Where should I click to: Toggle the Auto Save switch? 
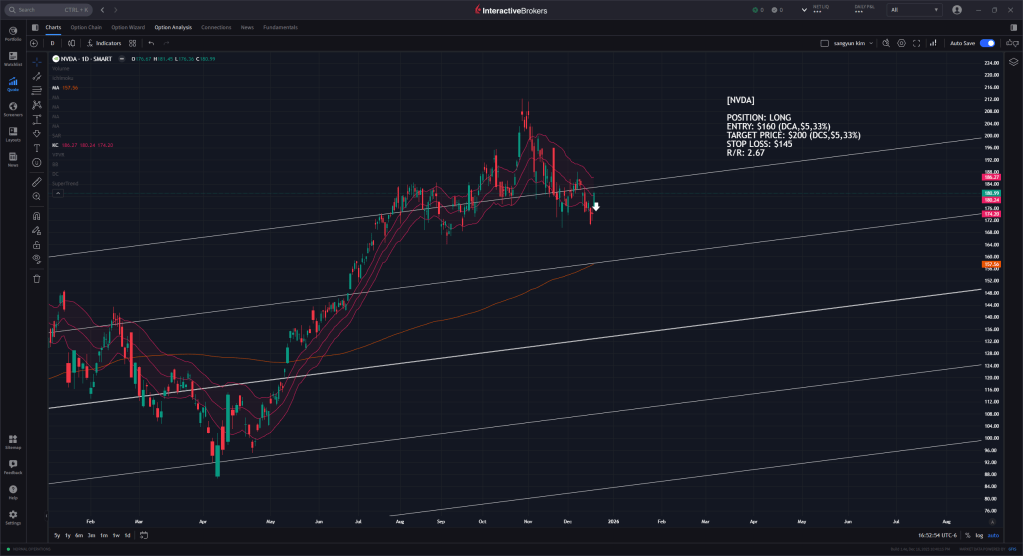point(987,43)
